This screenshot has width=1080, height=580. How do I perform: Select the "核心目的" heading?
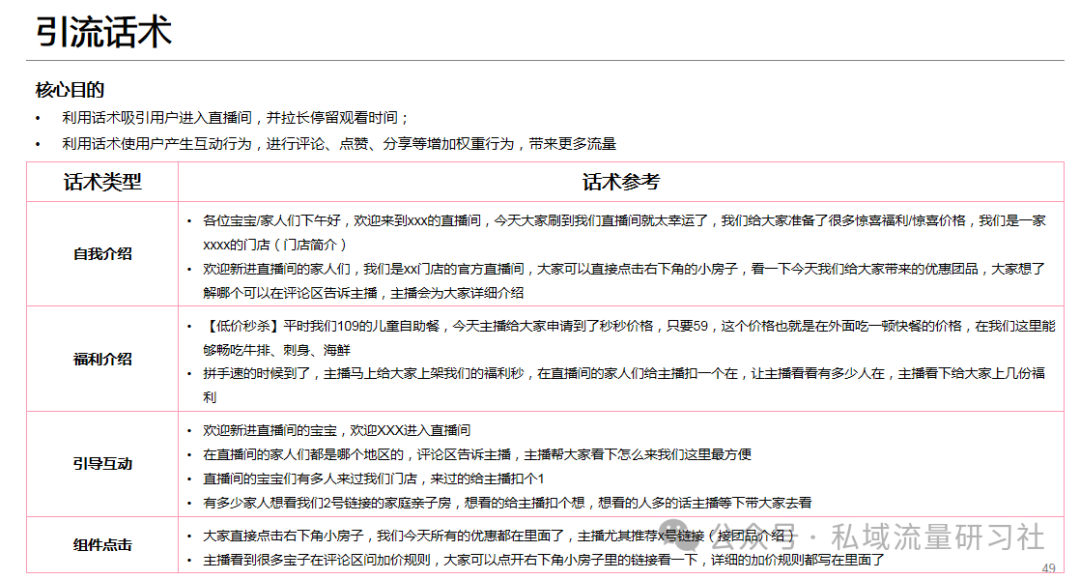pos(70,90)
